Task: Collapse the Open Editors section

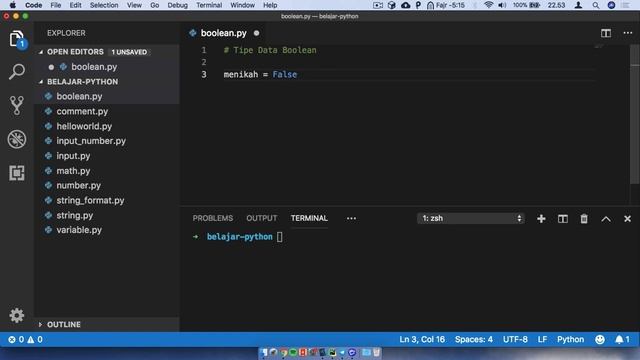Action: pos(75,52)
